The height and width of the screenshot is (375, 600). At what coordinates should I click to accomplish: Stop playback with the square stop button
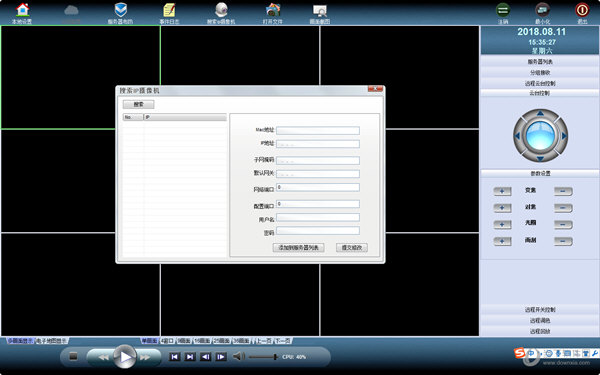pyautogui.click(x=73, y=357)
